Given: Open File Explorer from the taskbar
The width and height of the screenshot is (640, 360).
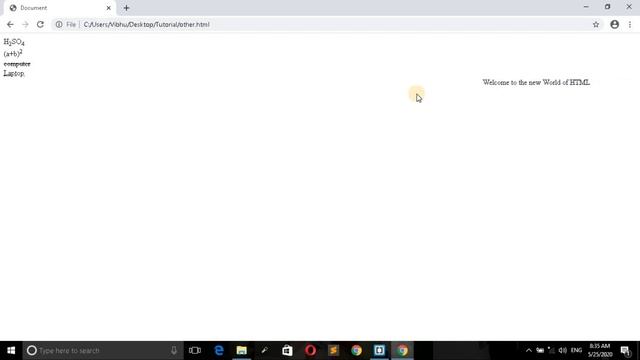Looking at the screenshot, I should 242,350.
